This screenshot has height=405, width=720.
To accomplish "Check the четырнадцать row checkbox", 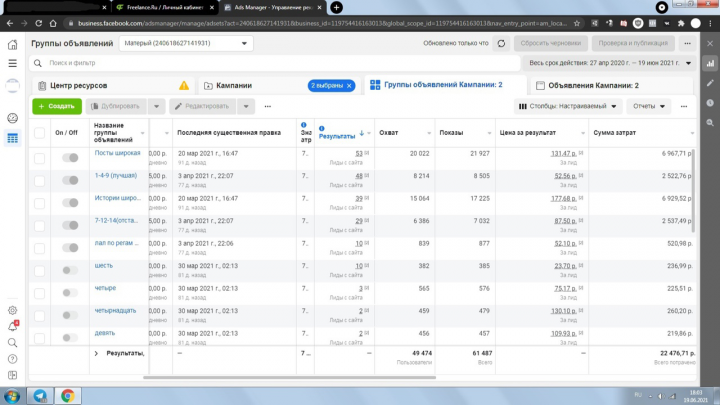I will tap(39, 316).
